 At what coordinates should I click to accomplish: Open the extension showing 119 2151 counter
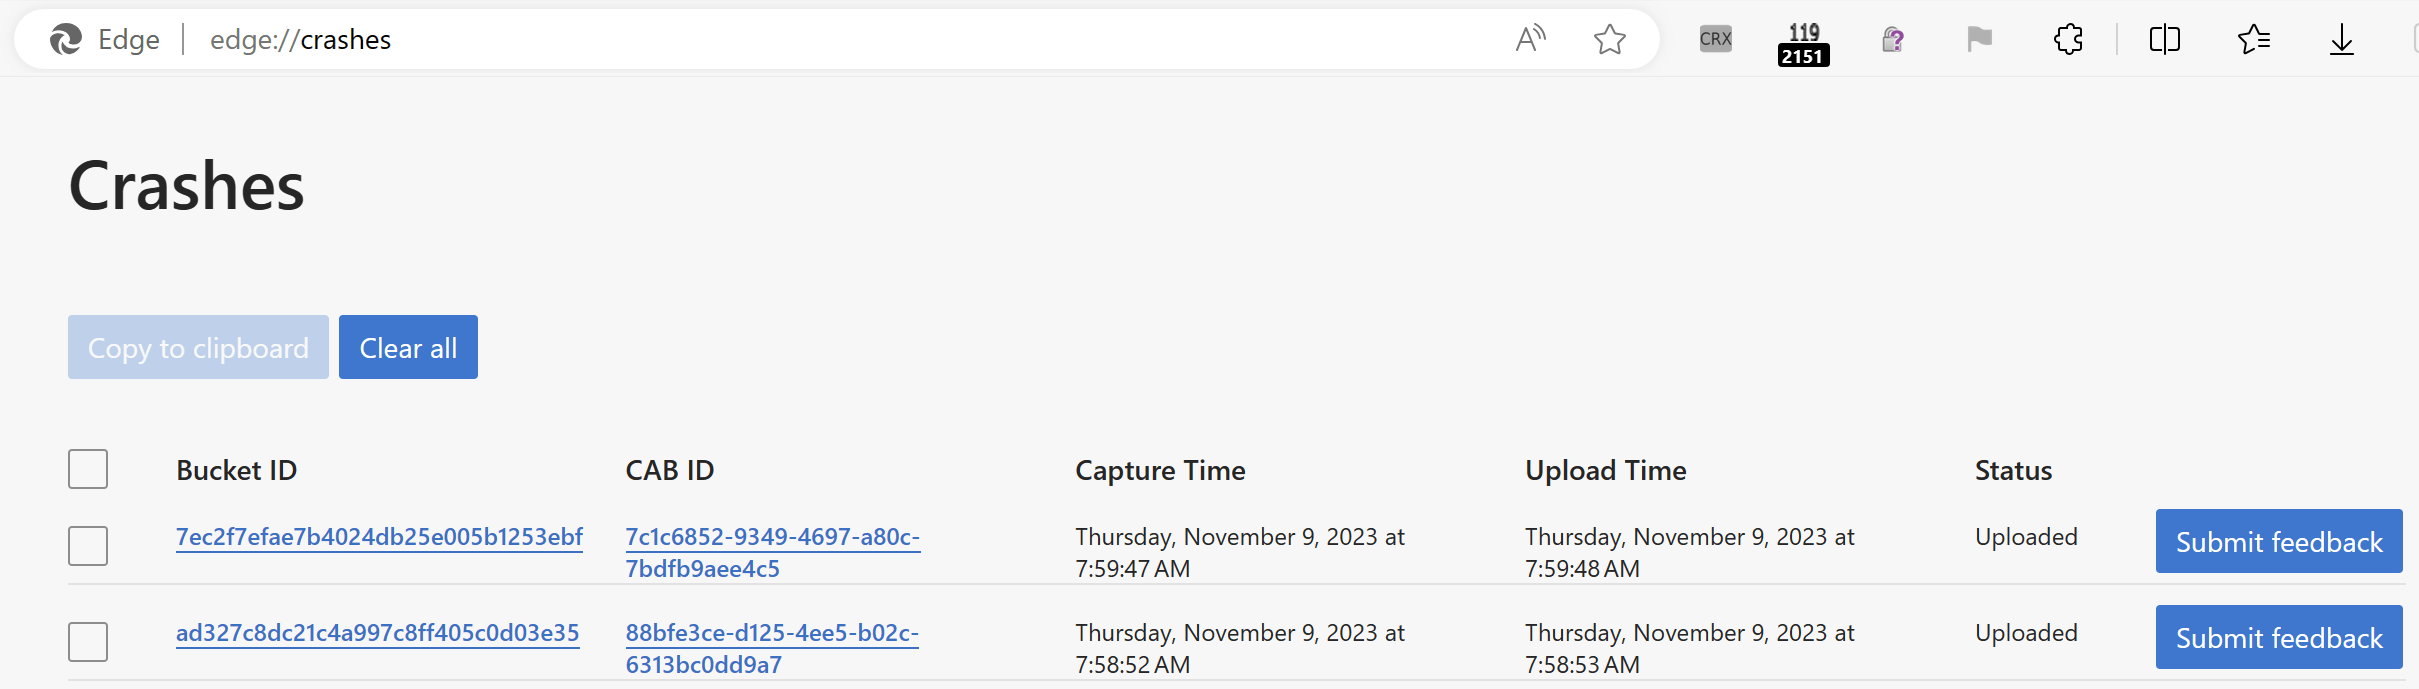1804,44
